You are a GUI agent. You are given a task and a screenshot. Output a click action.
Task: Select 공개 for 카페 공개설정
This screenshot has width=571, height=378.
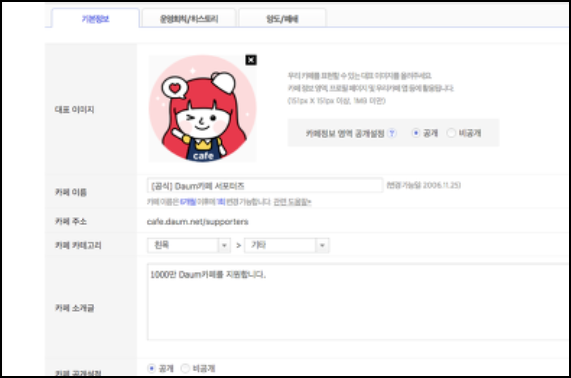pyautogui.click(x=151, y=368)
